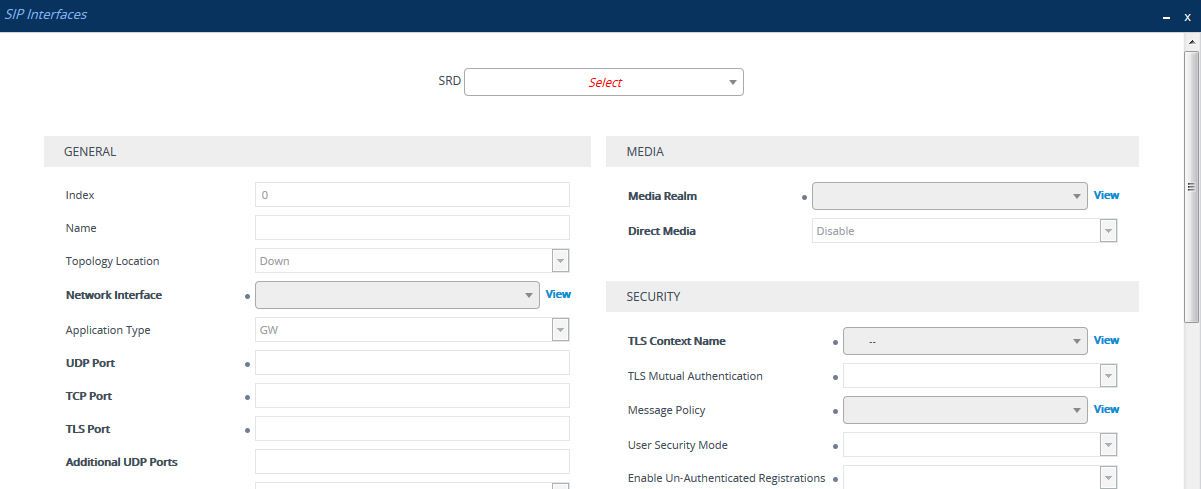Screen dimensions: 1201x489
Task: Open Enable Un-Authenticated Registrations dropdown
Action: point(980,478)
